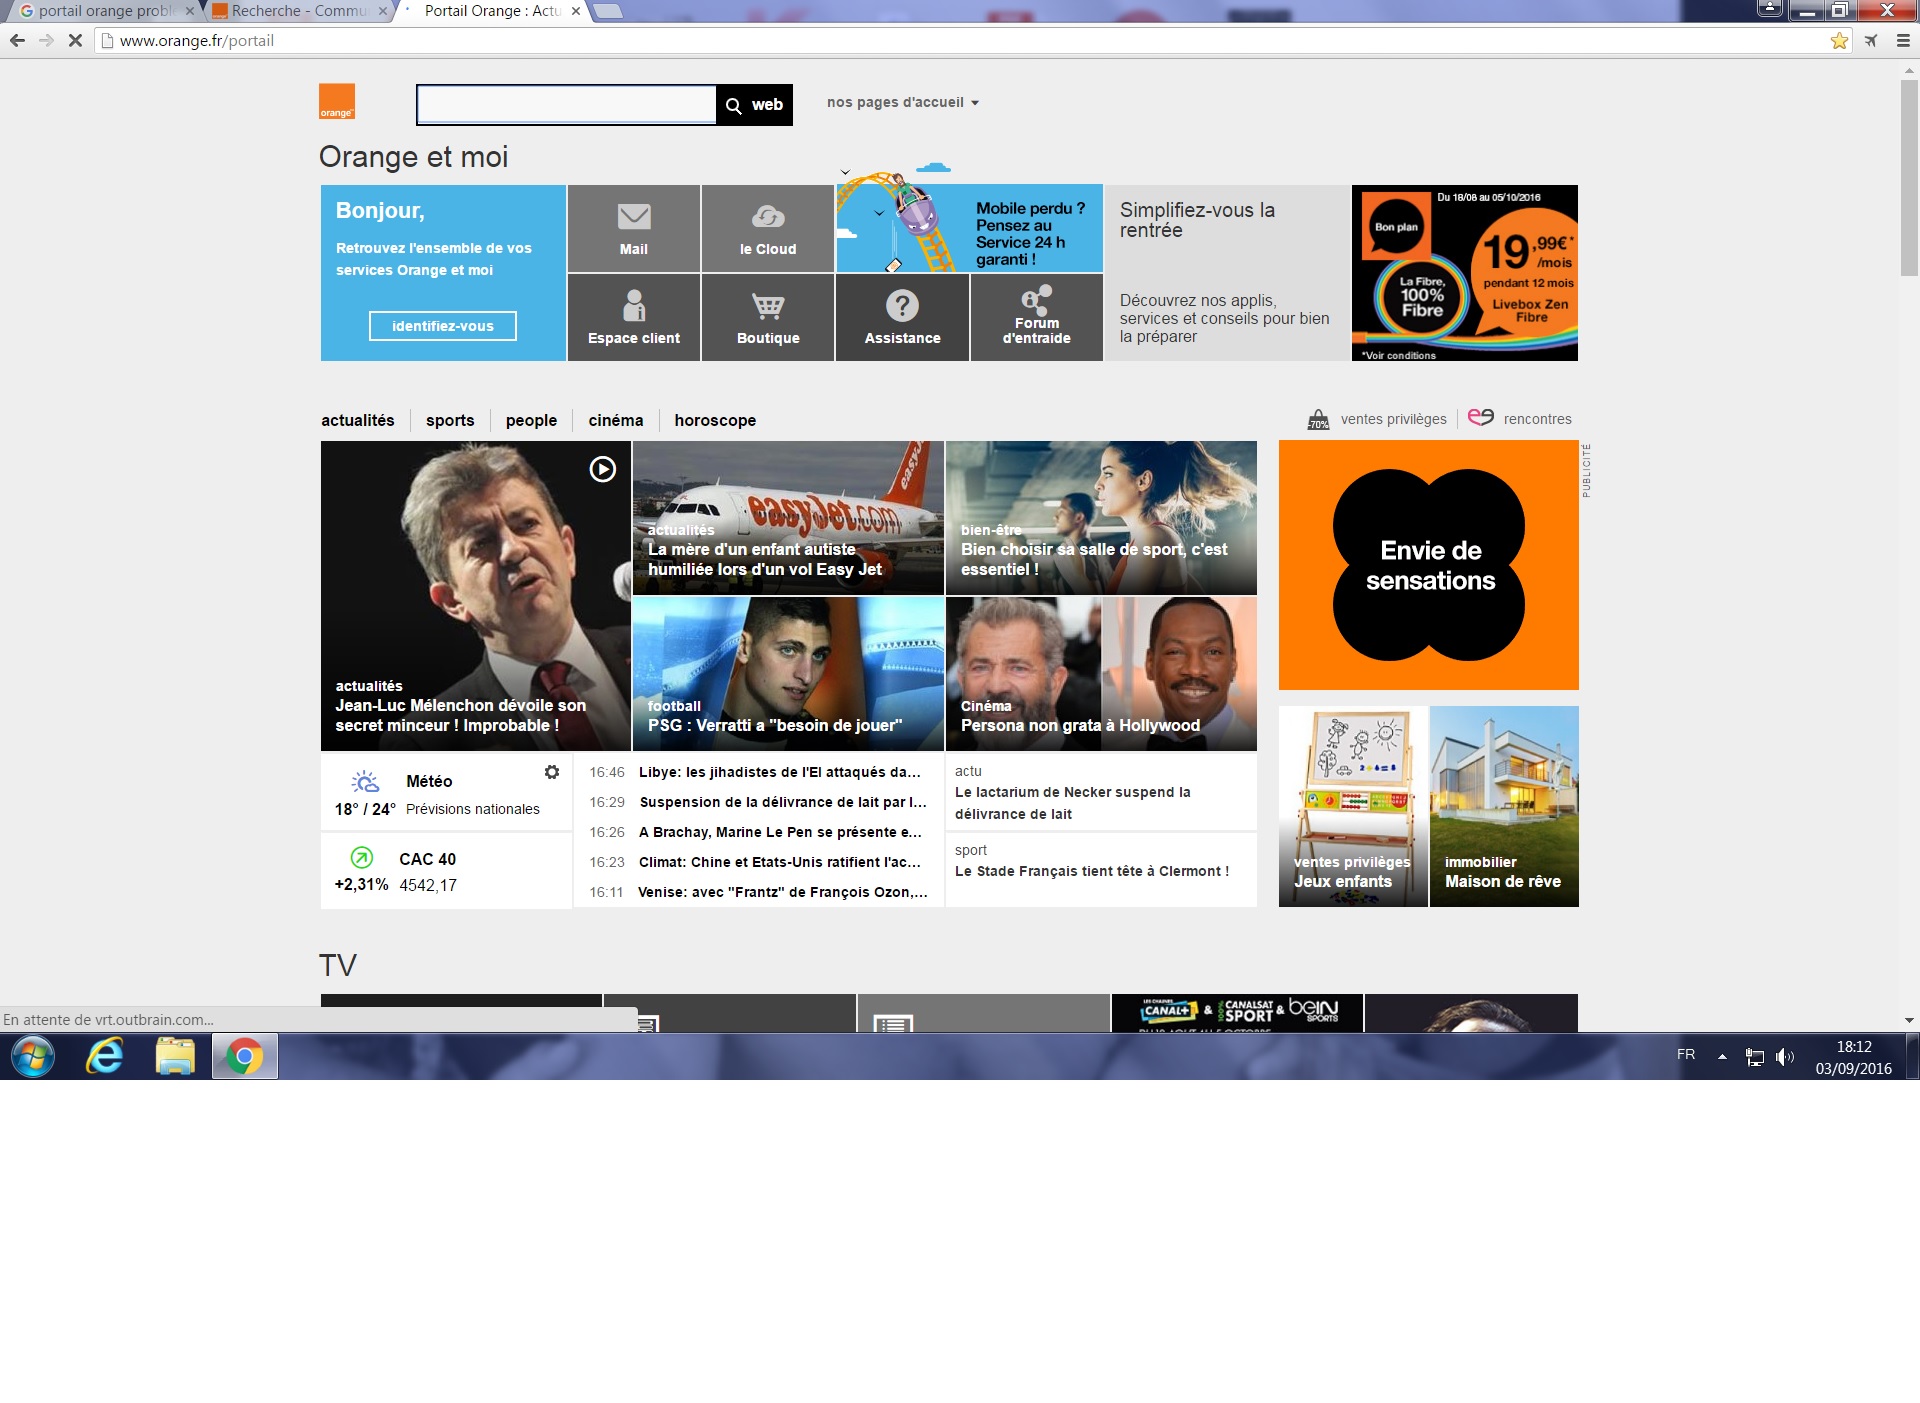1920x1403 pixels.
Task: Play the Mélenchon video
Action: tap(603, 469)
